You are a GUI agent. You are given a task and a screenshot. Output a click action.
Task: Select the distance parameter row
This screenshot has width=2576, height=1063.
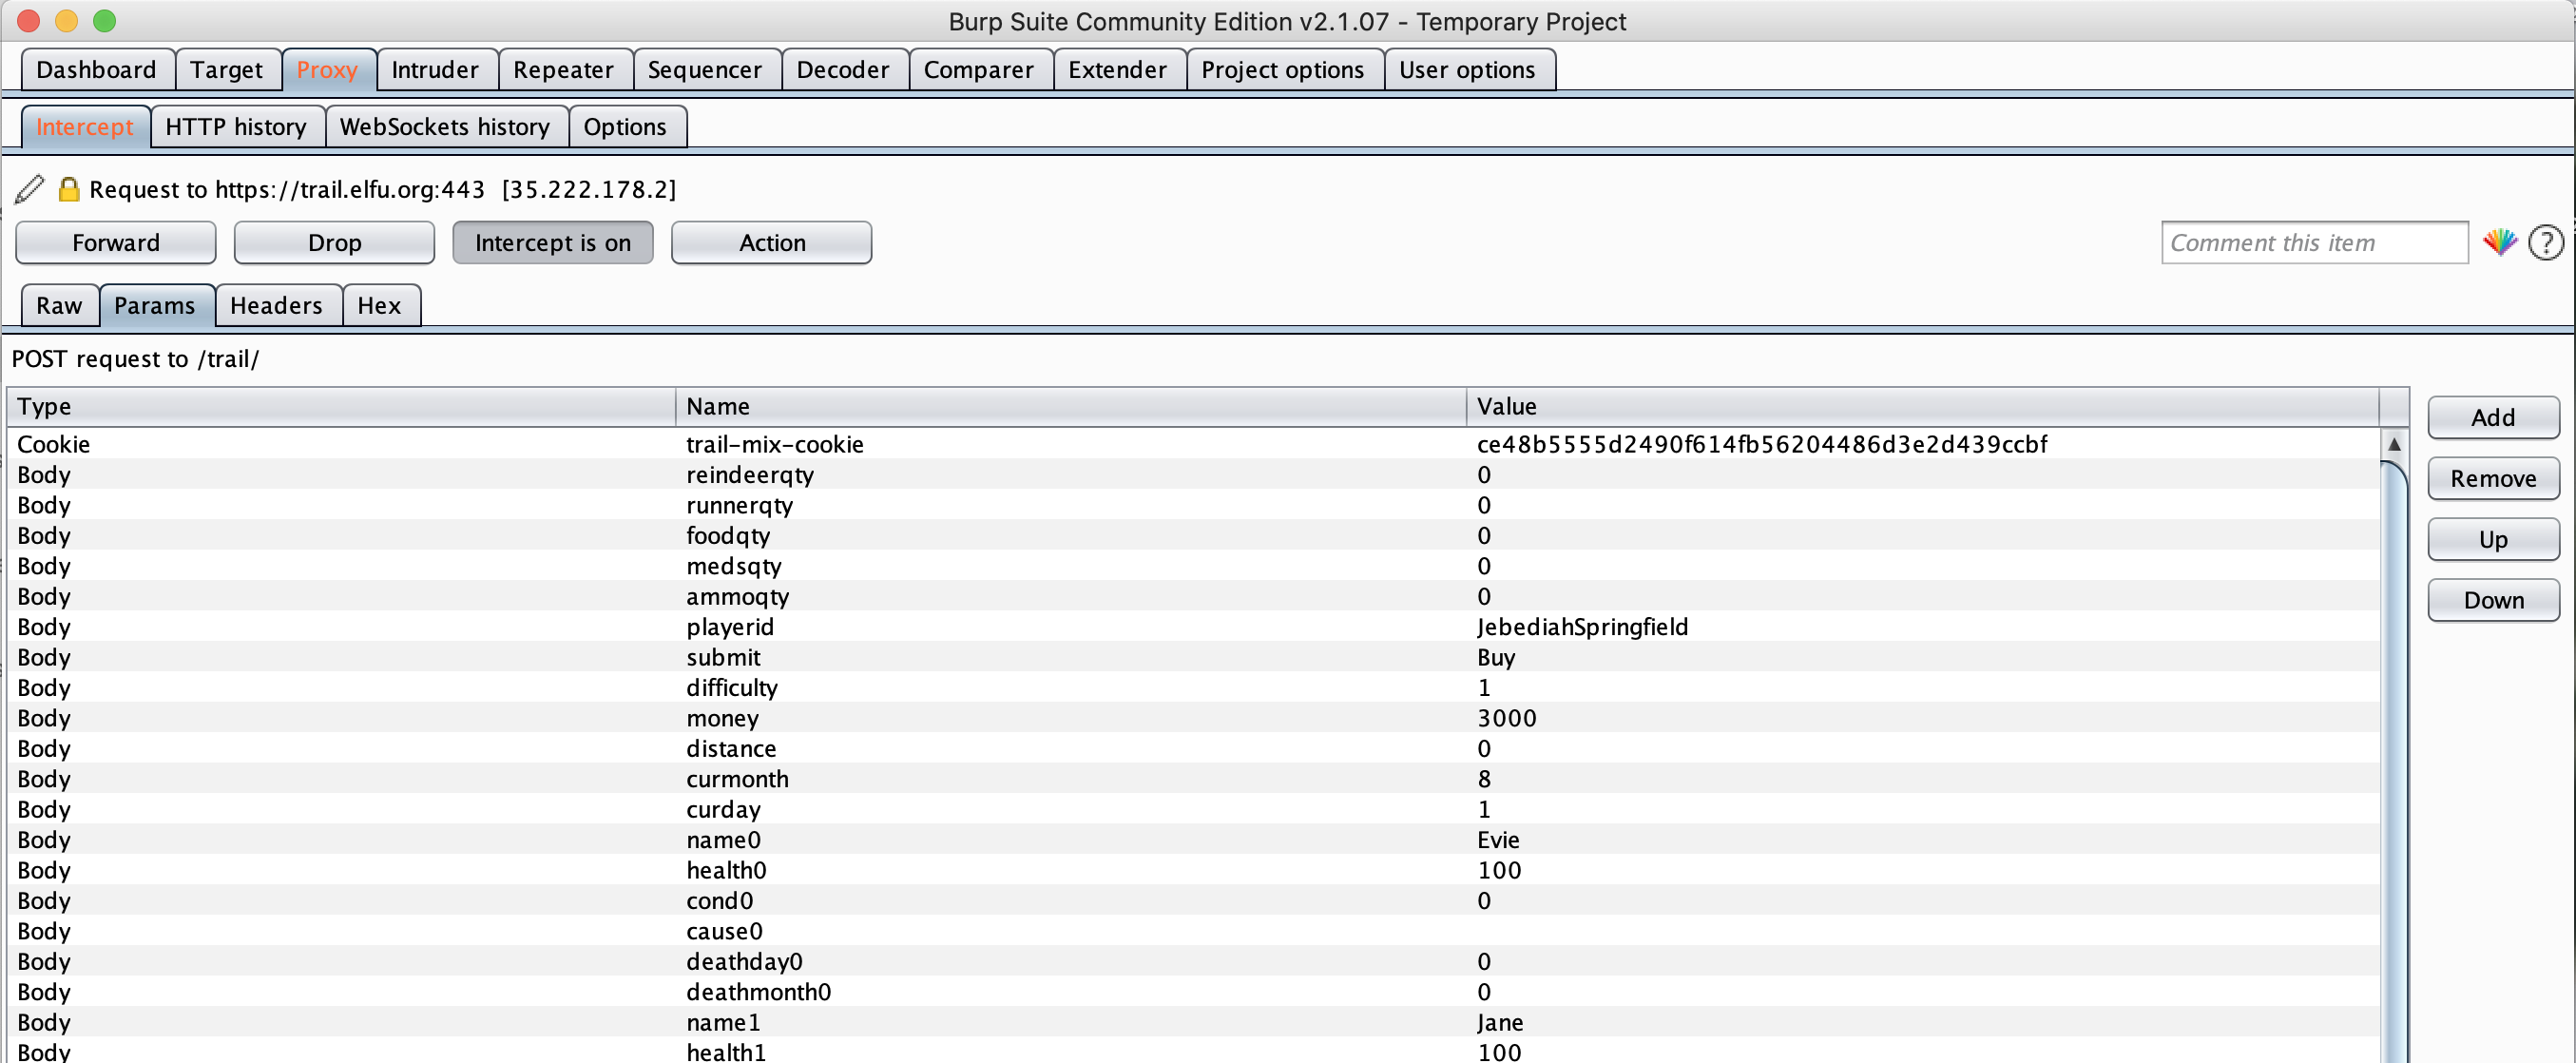(x=1193, y=749)
